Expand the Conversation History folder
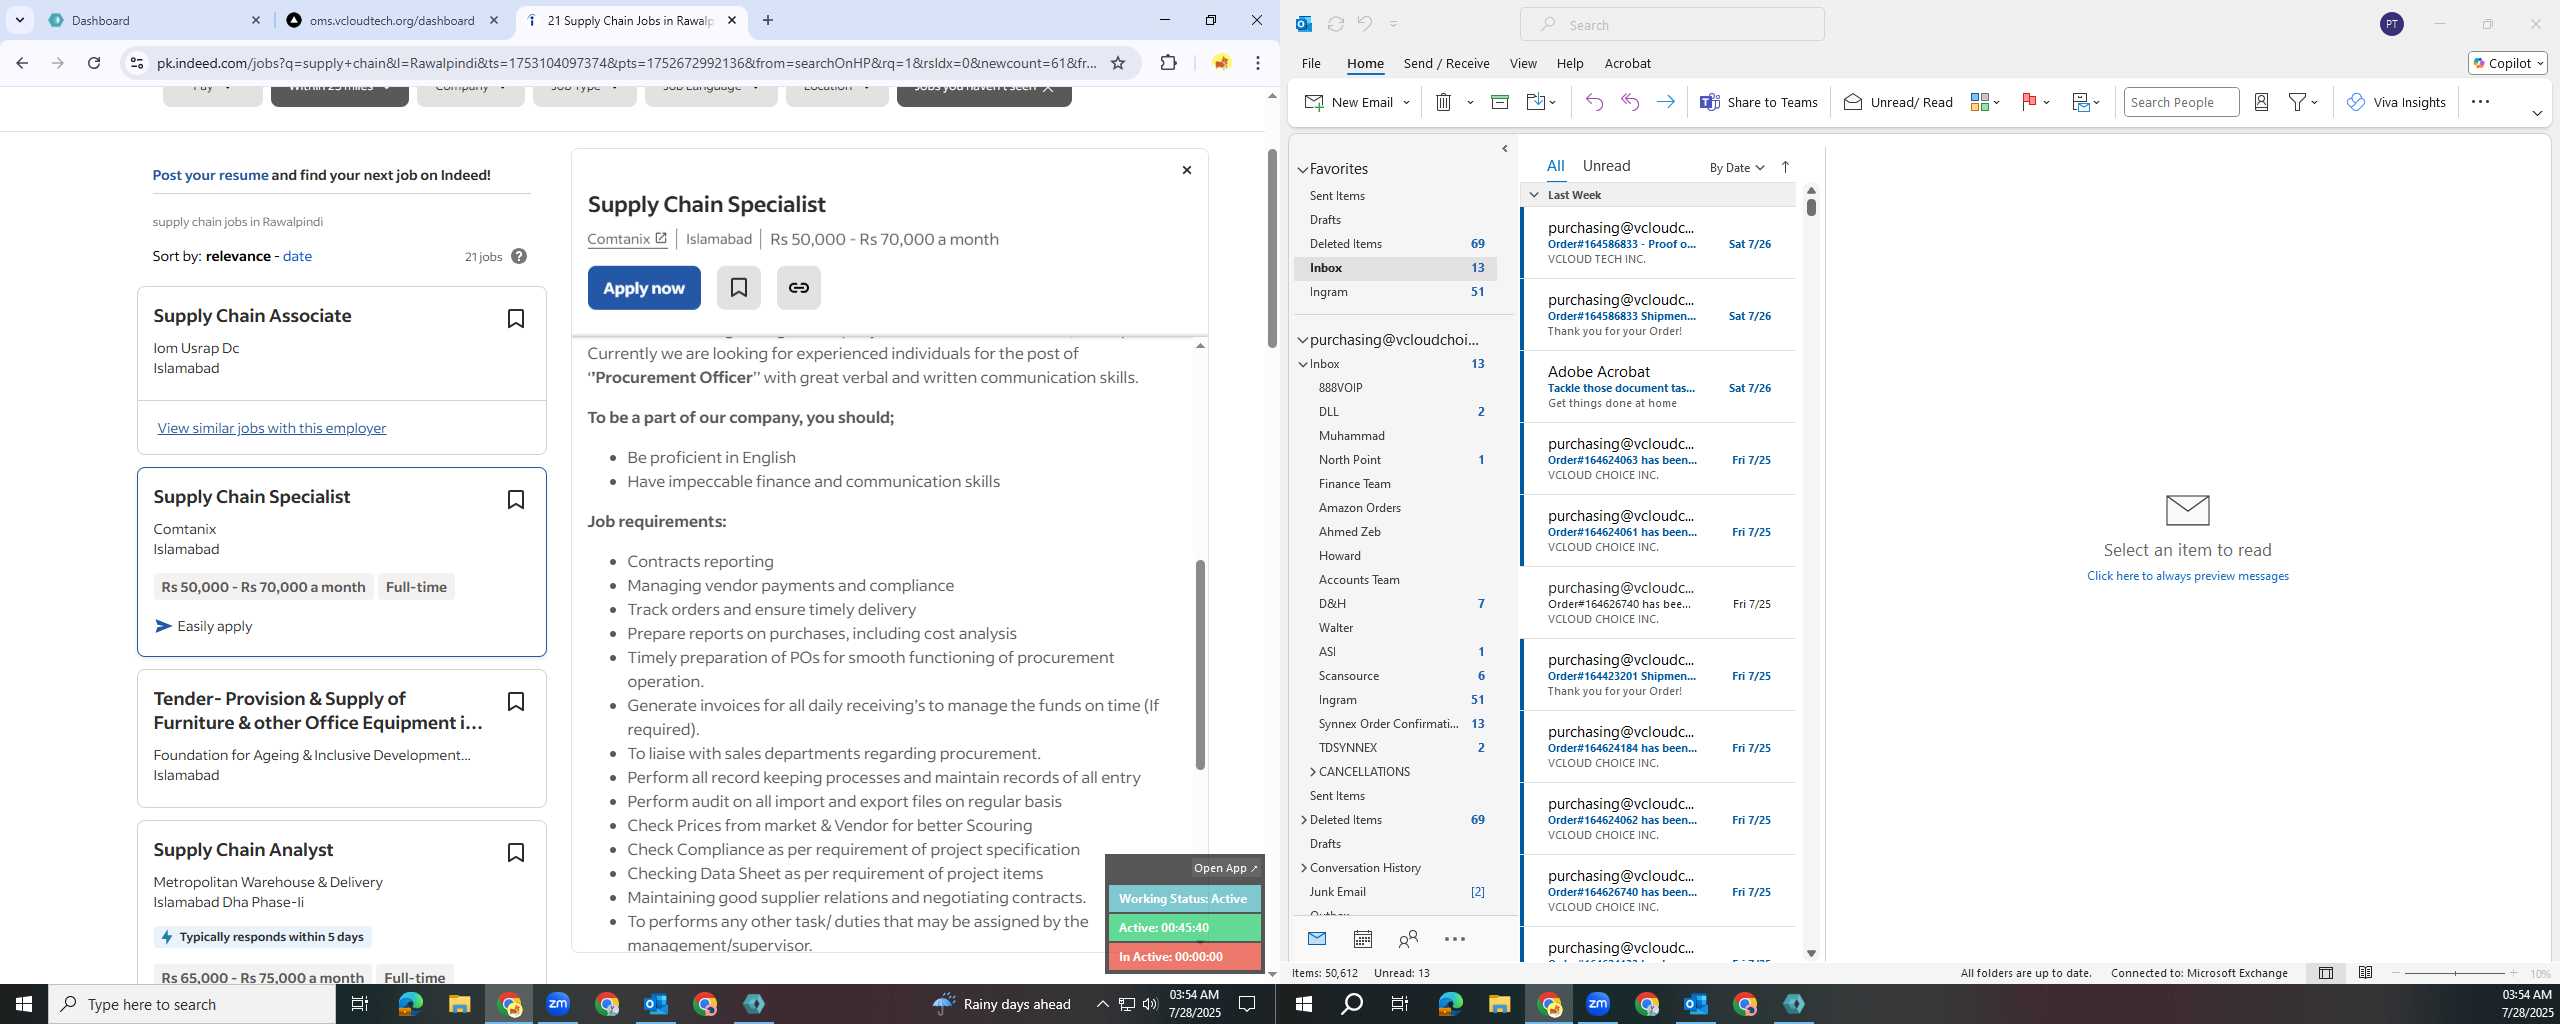The height and width of the screenshot is (1024, 2560). (1303, 868)
